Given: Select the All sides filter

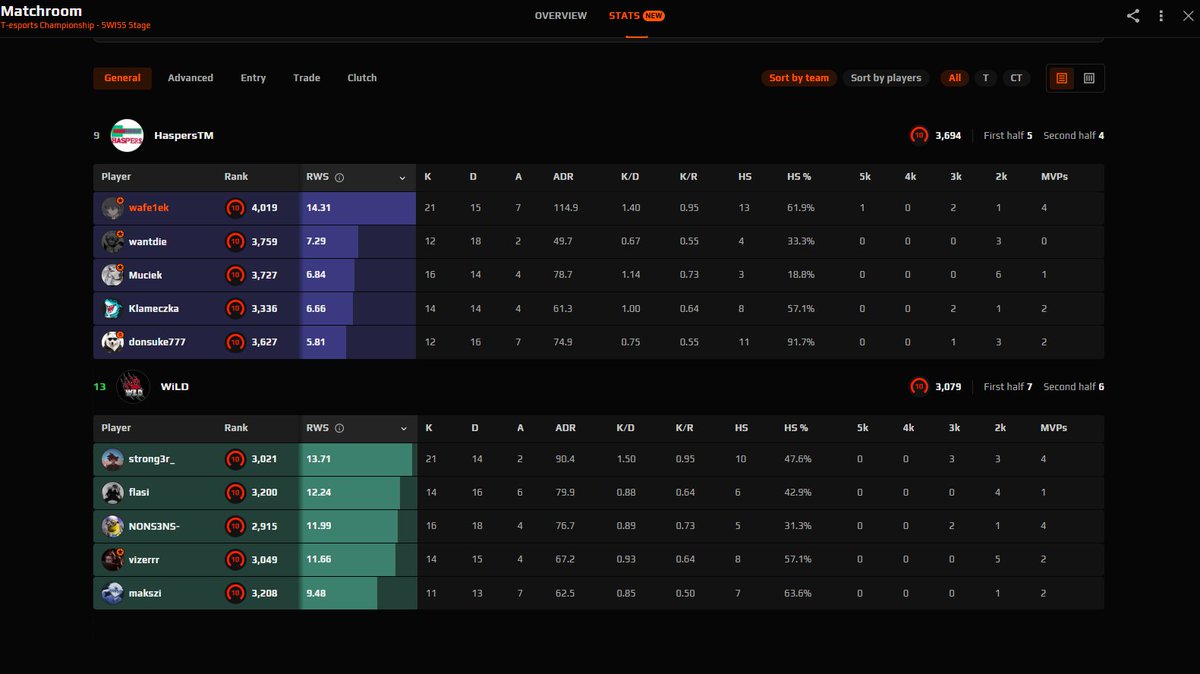Looking at the screenshot, I should 954,78.
